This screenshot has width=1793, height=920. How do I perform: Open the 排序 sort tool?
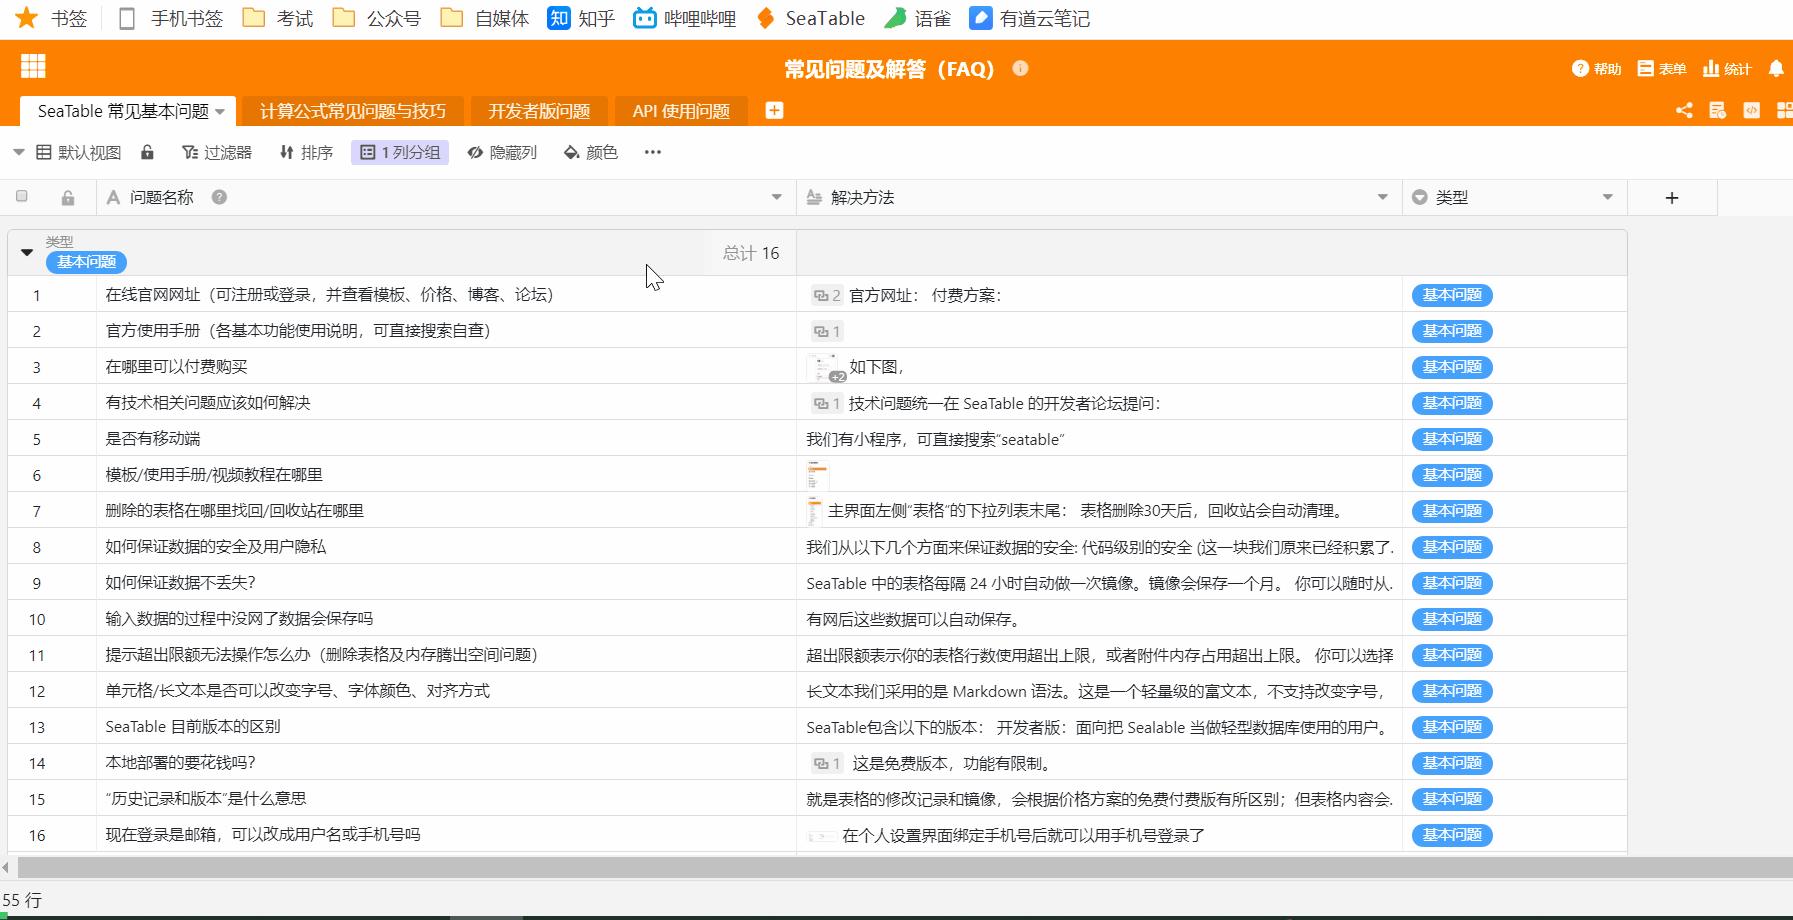coord(305,152)
